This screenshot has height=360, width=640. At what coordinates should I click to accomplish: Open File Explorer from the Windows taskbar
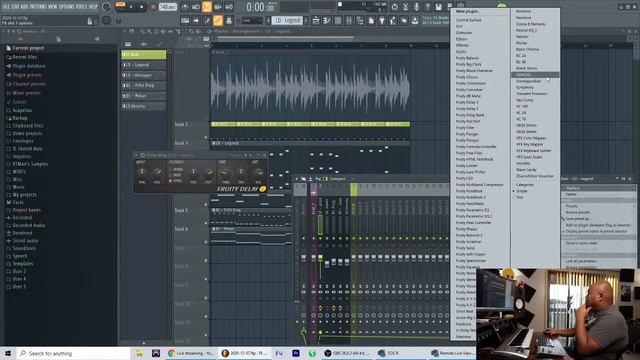pyautogui.click(x=139, y=353)
